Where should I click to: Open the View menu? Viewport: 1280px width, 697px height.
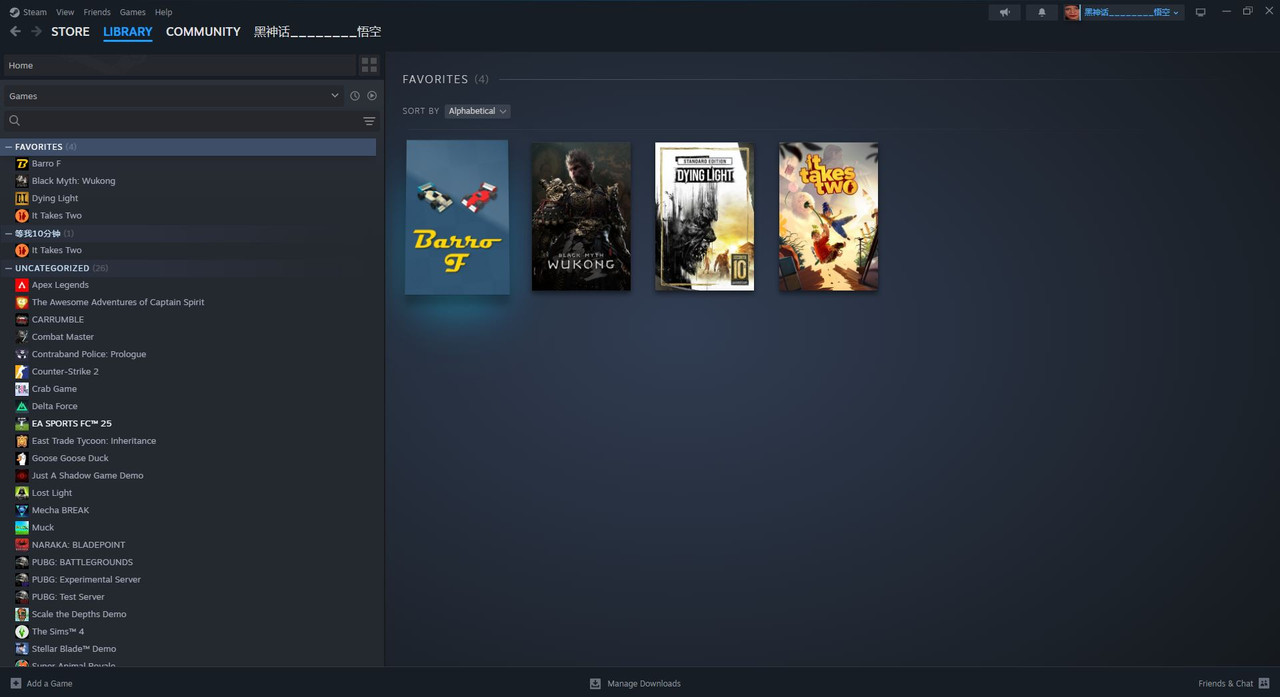(x=65, y=12)
